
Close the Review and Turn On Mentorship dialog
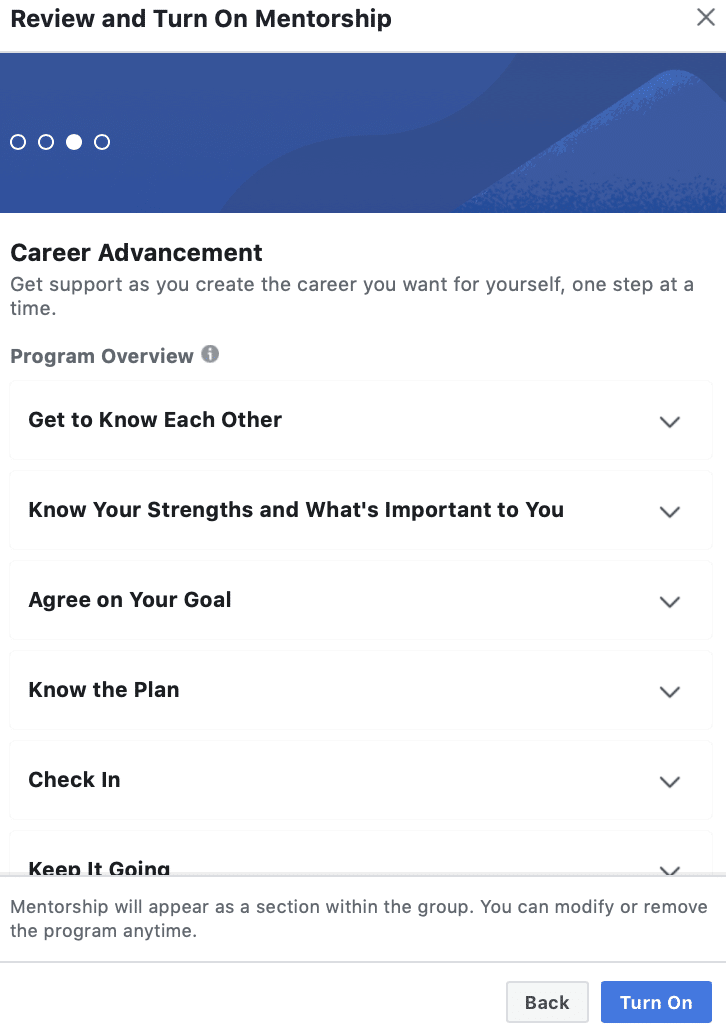tap(706, 17)
